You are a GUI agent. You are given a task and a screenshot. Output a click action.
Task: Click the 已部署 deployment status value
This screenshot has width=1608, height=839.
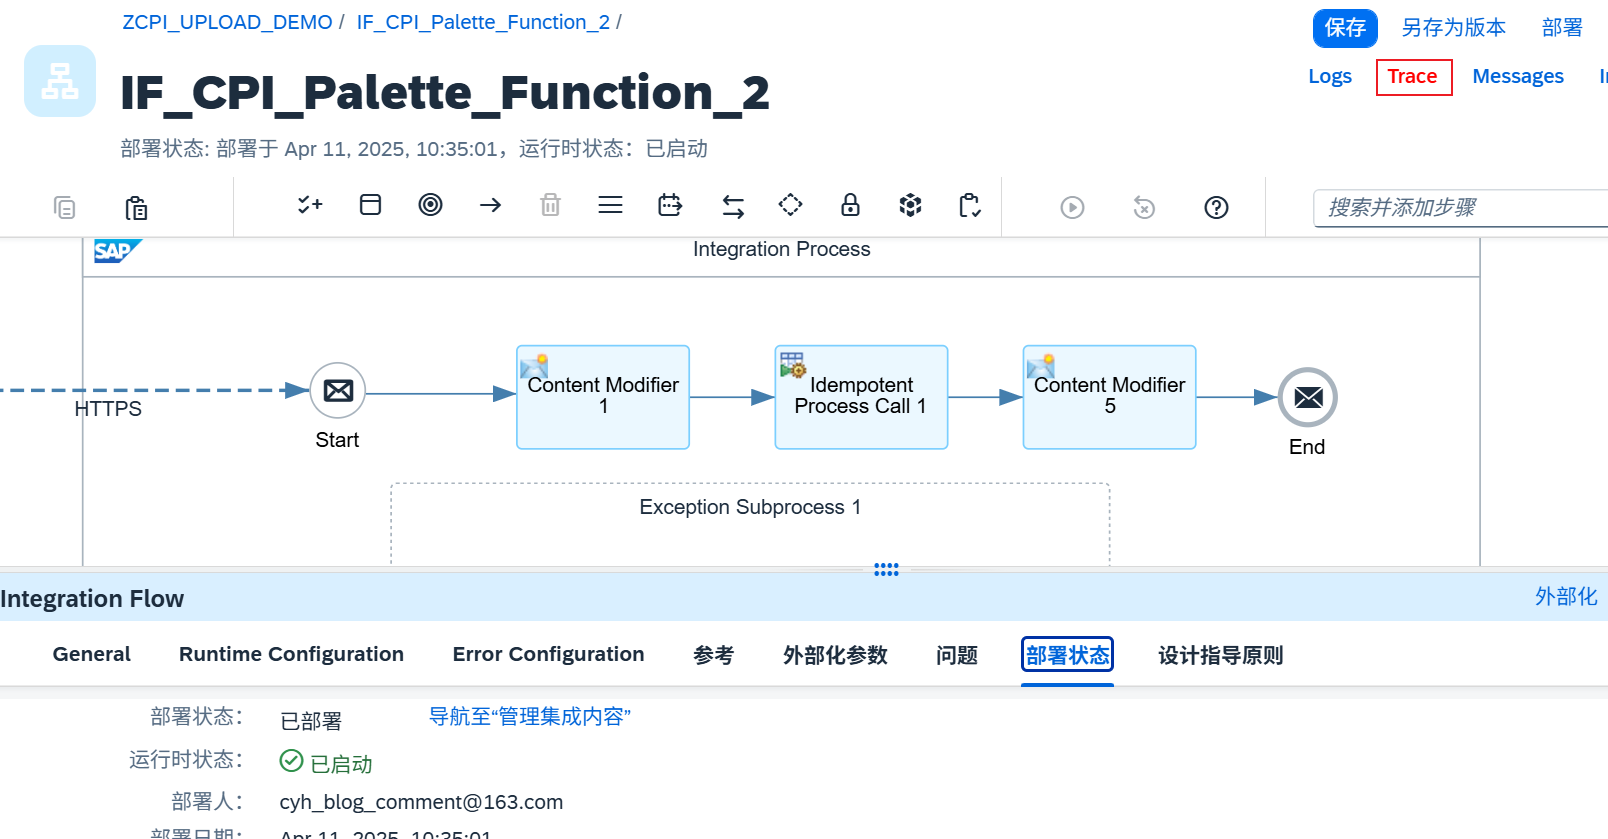coord(311,721)
